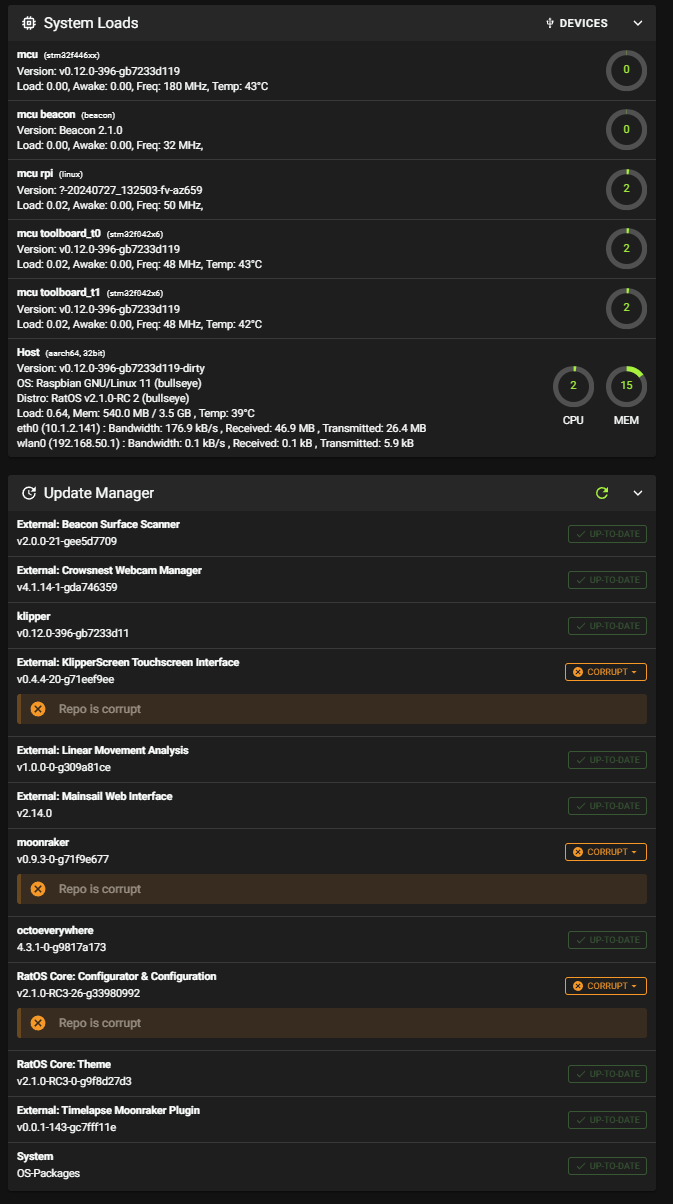Refresh update status with green reload icon
This screenshot has width=673, height=1204.
[x=602, y=493]
